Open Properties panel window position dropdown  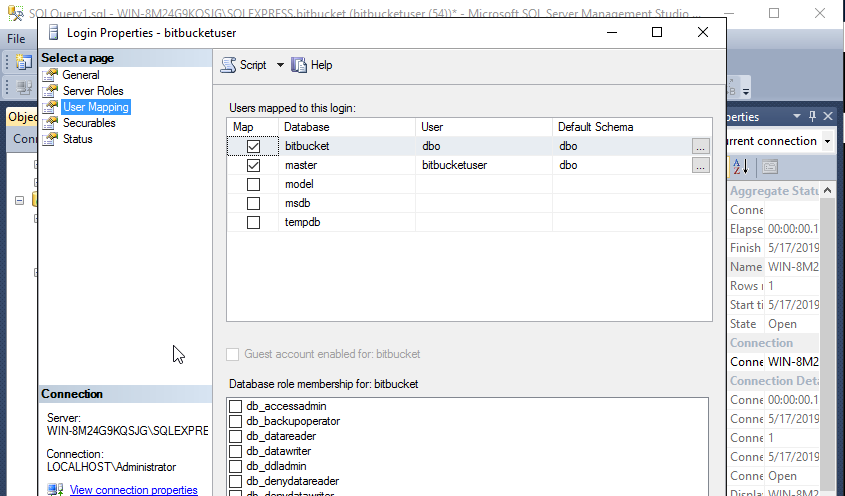(x=797, y=116)
